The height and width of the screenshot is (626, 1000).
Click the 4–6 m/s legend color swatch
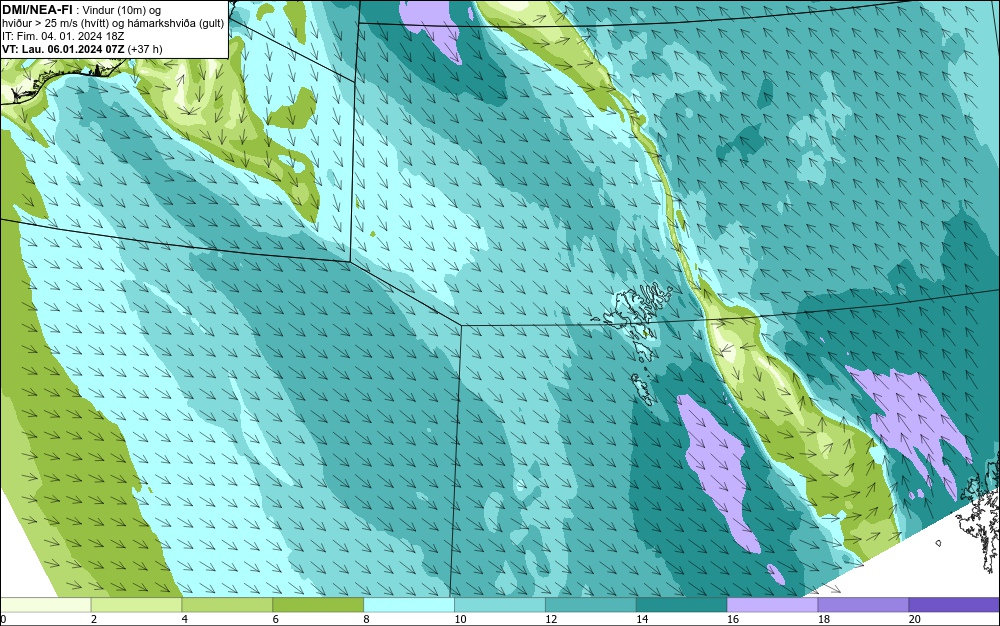[227, 605]
